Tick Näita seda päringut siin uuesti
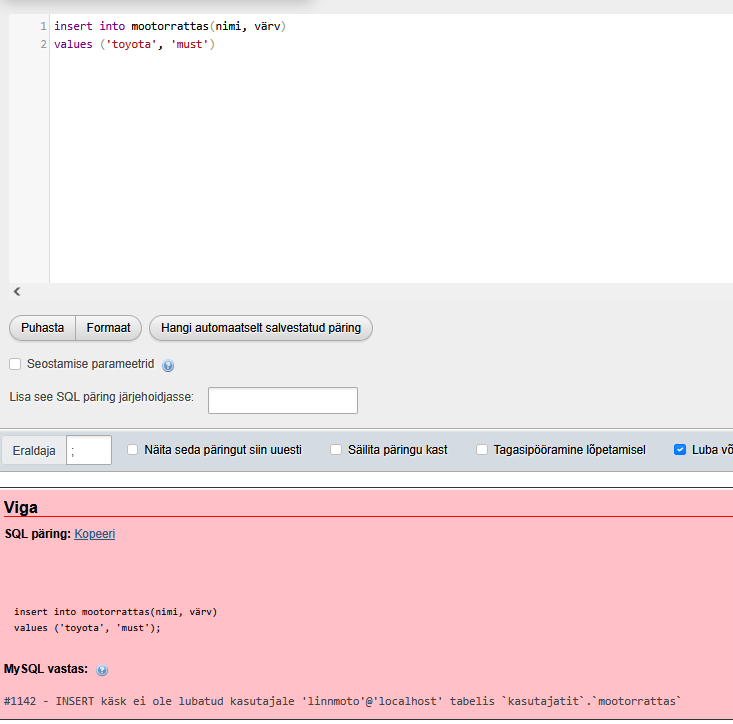Image resolution: width=733 pixels, height=724 pixels. pos(133,450)
